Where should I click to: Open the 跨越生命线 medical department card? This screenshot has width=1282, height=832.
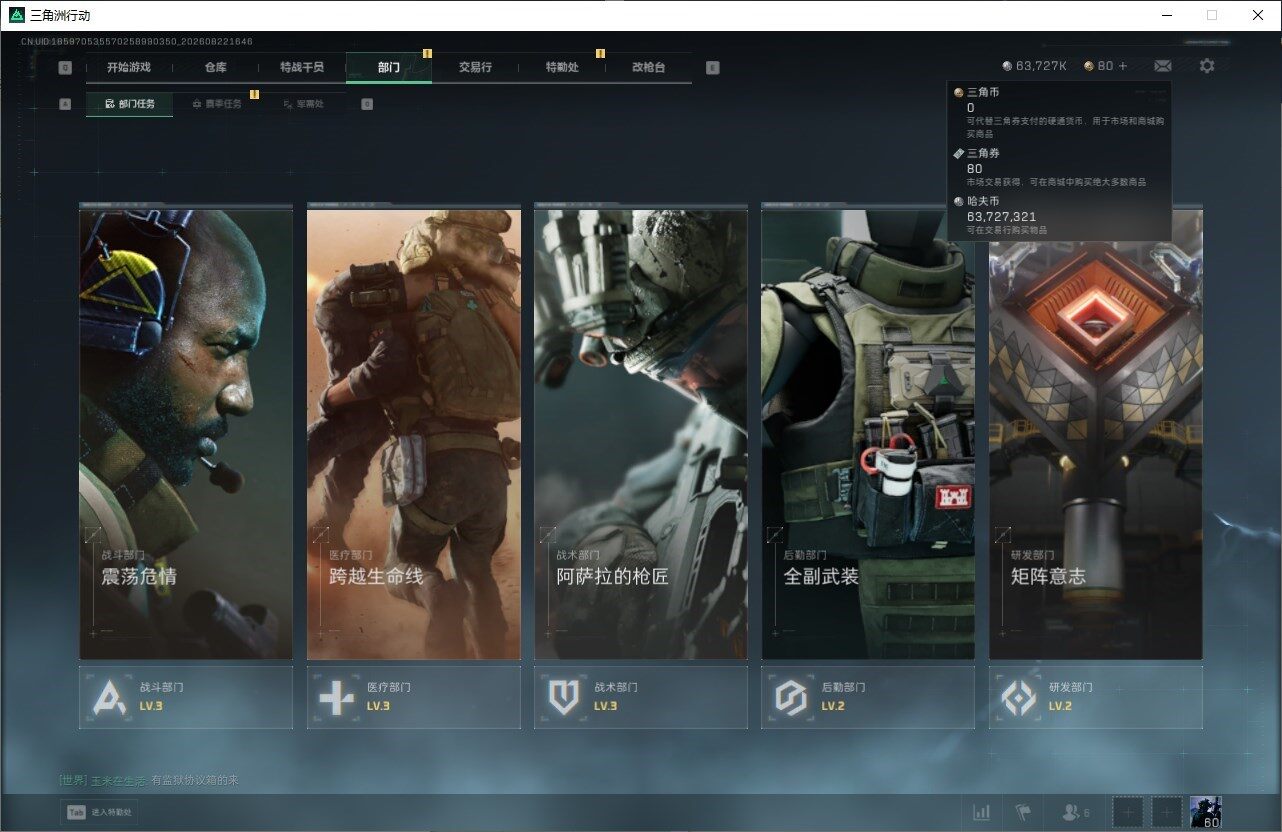tap(414, 432)
